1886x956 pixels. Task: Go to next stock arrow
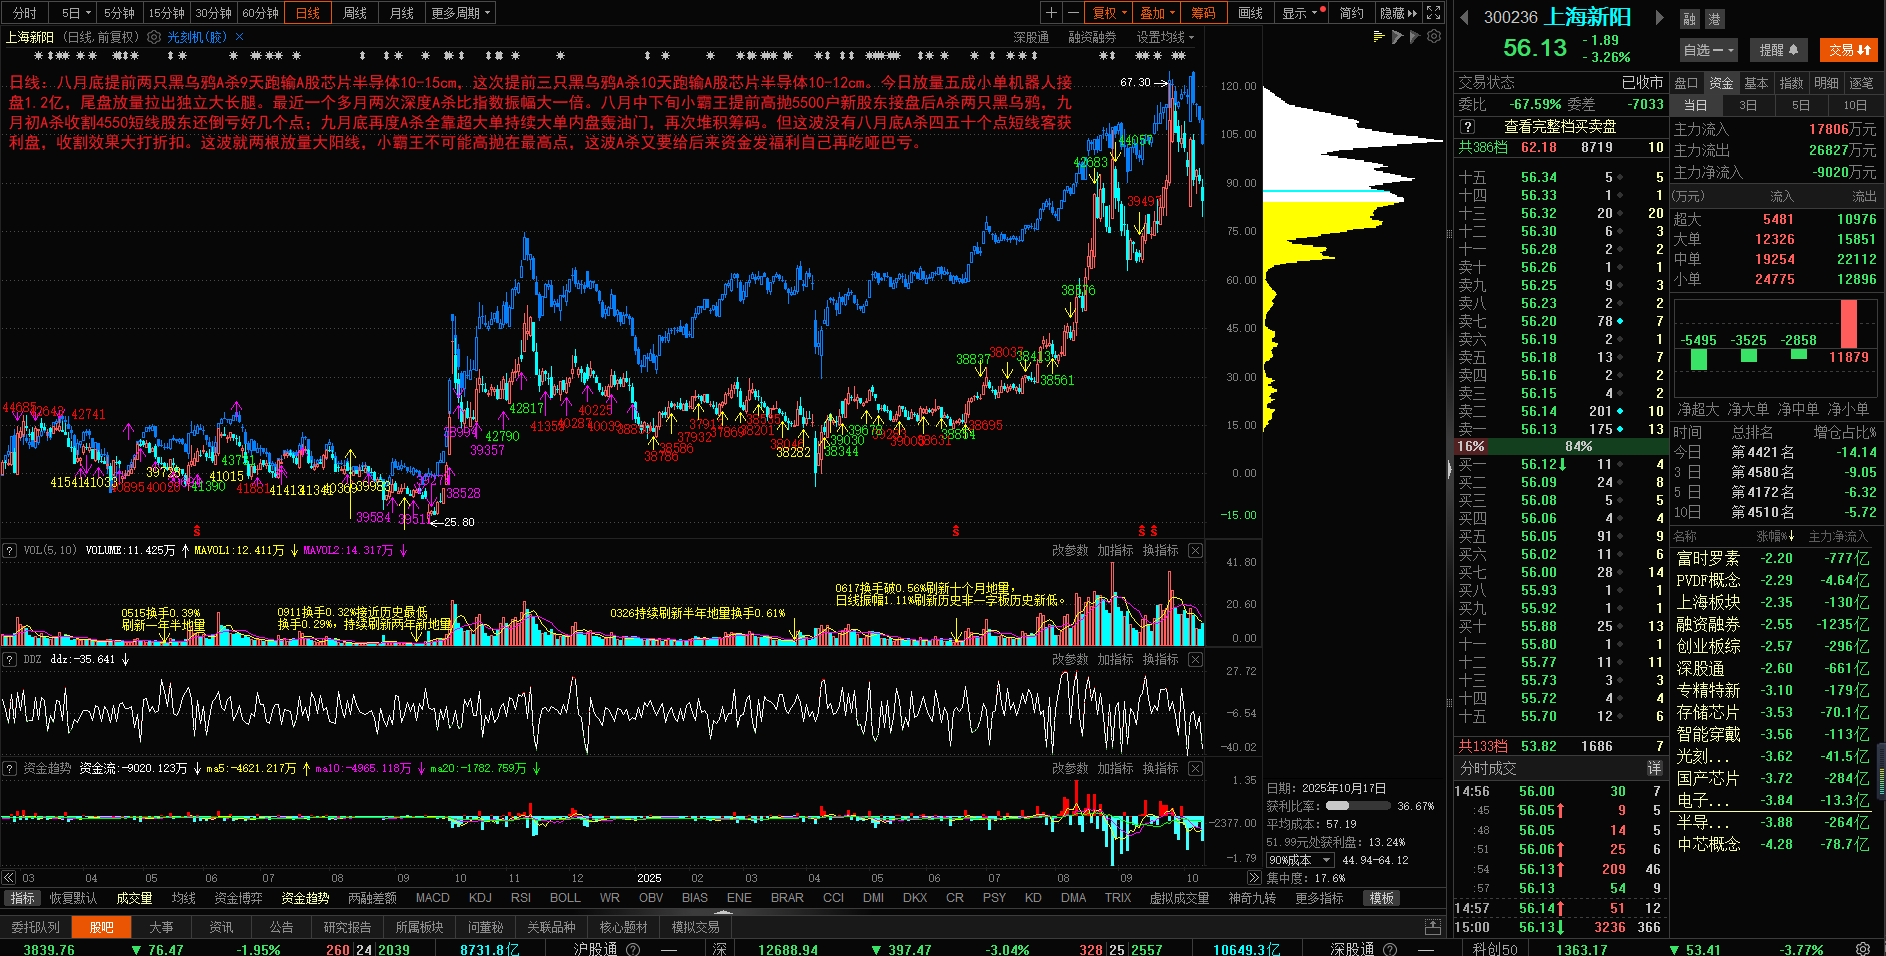click(1659, 17)
